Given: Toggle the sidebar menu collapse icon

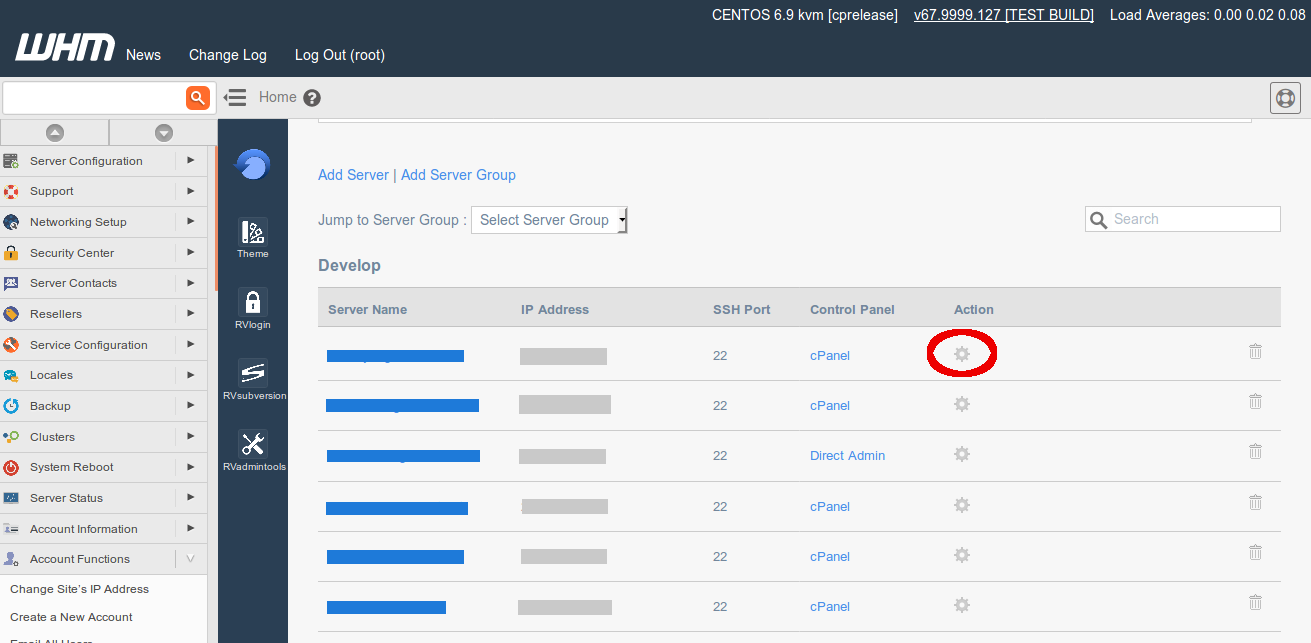Looking at the screenshot, I should click(x=235, y=97).
